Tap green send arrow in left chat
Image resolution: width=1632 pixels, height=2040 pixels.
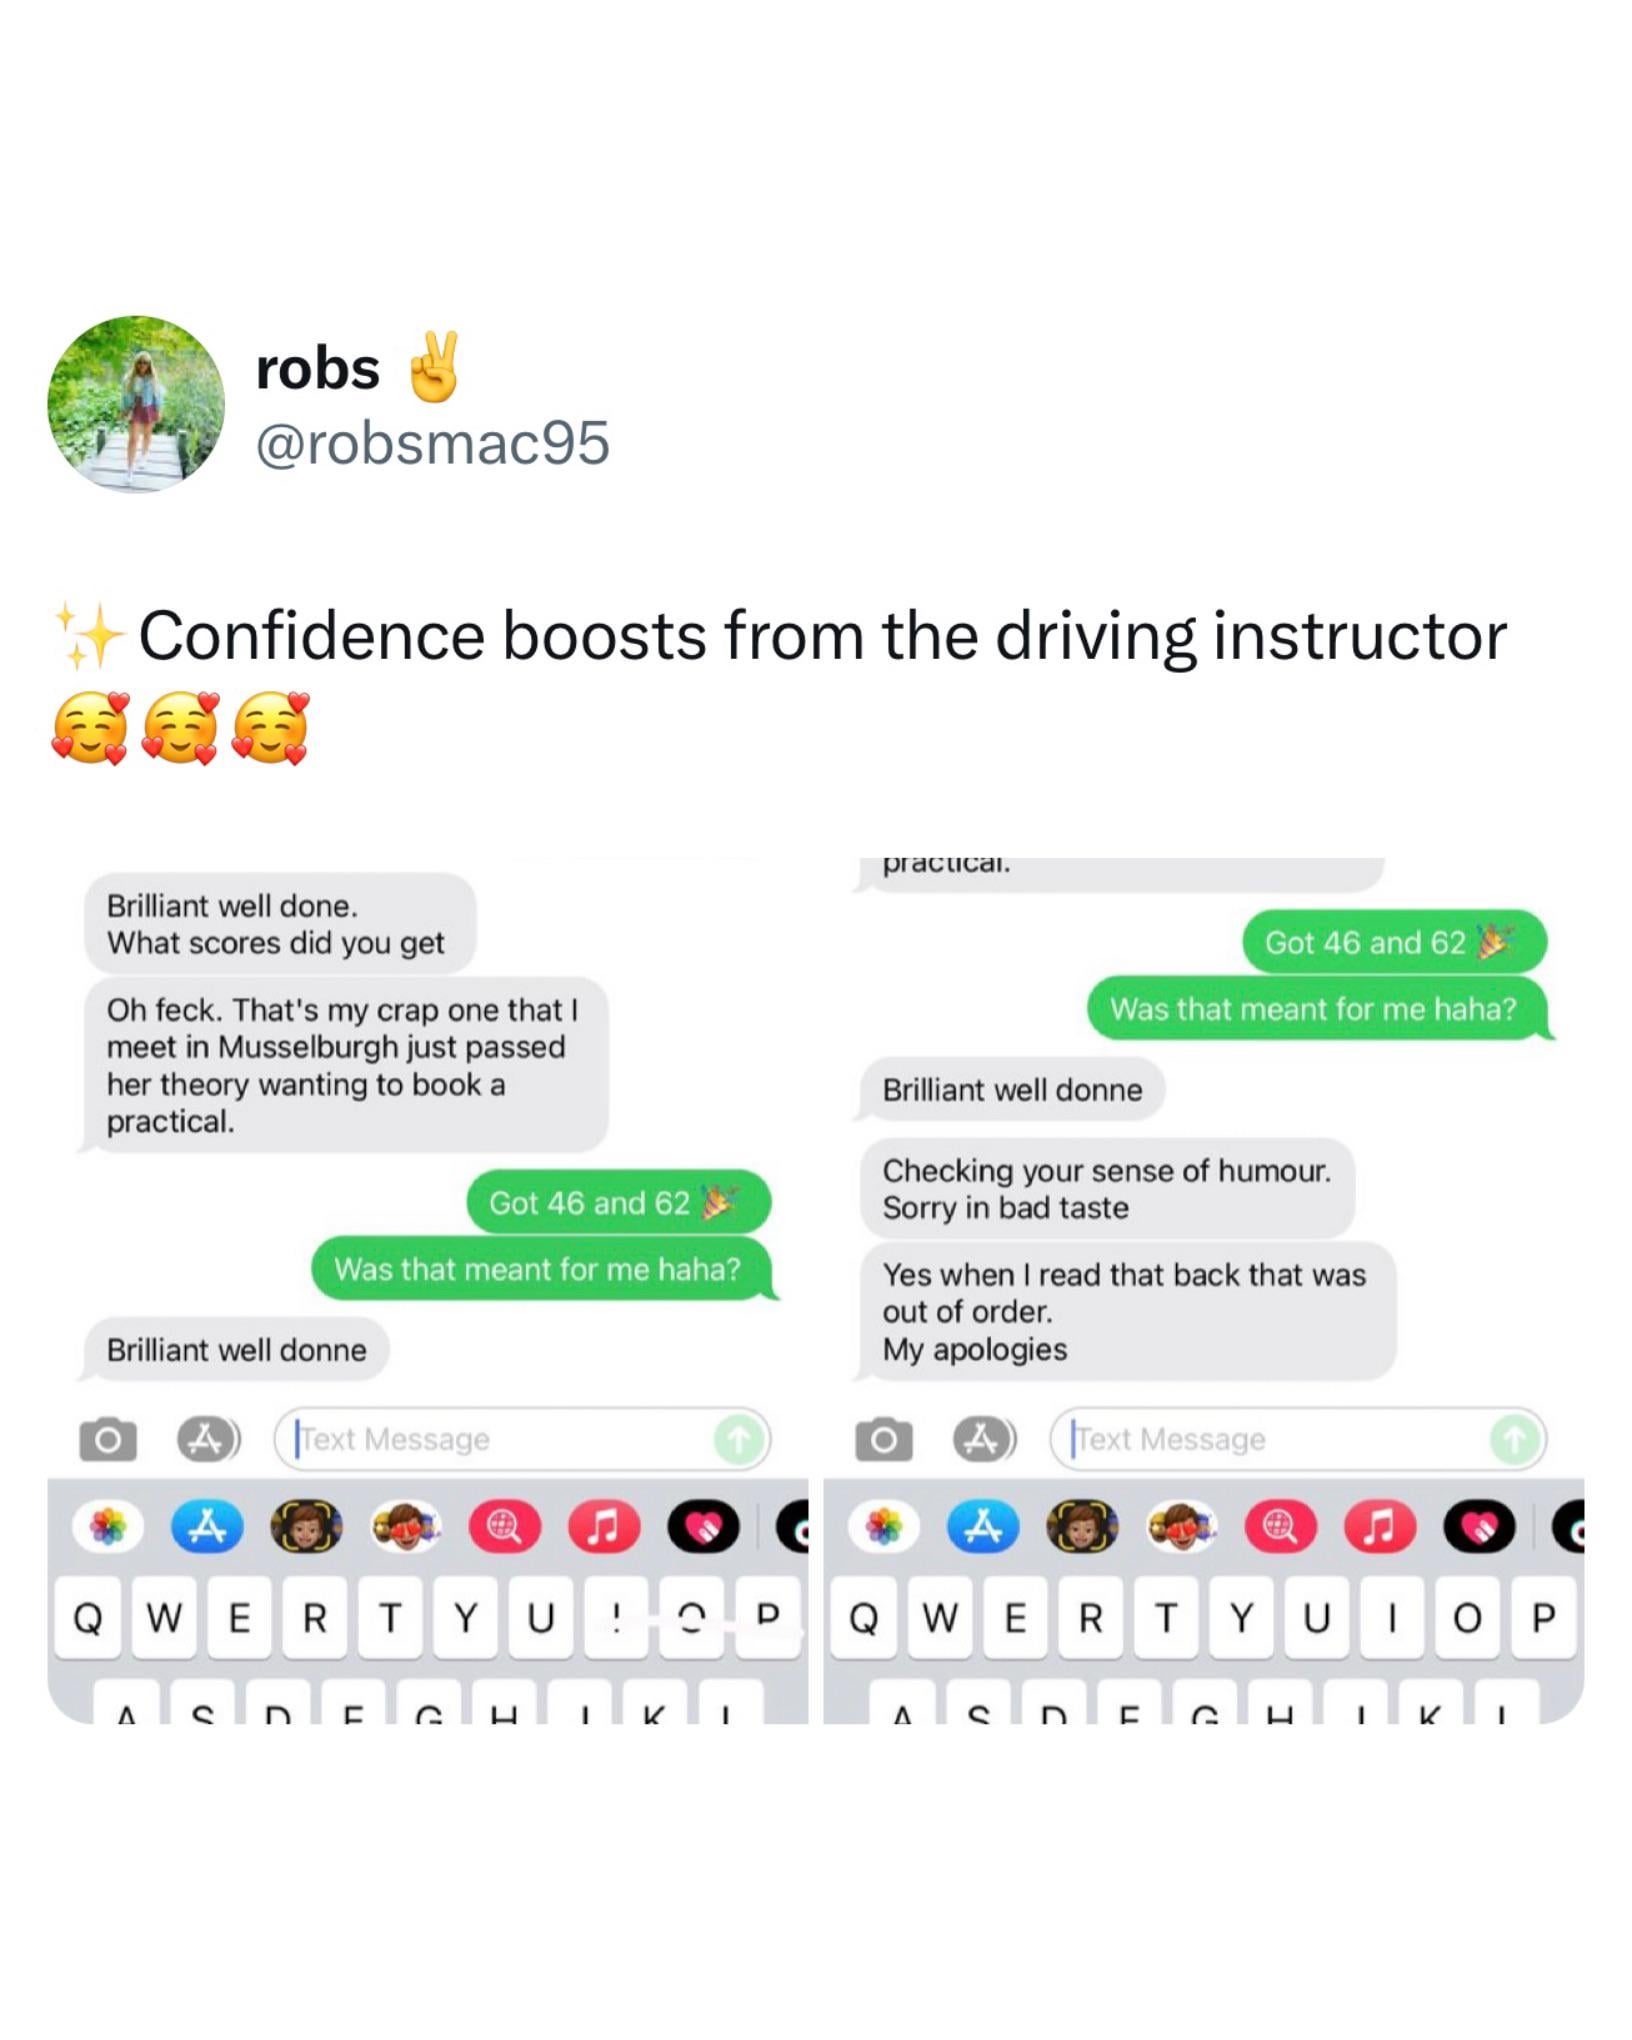point(738,1440)
